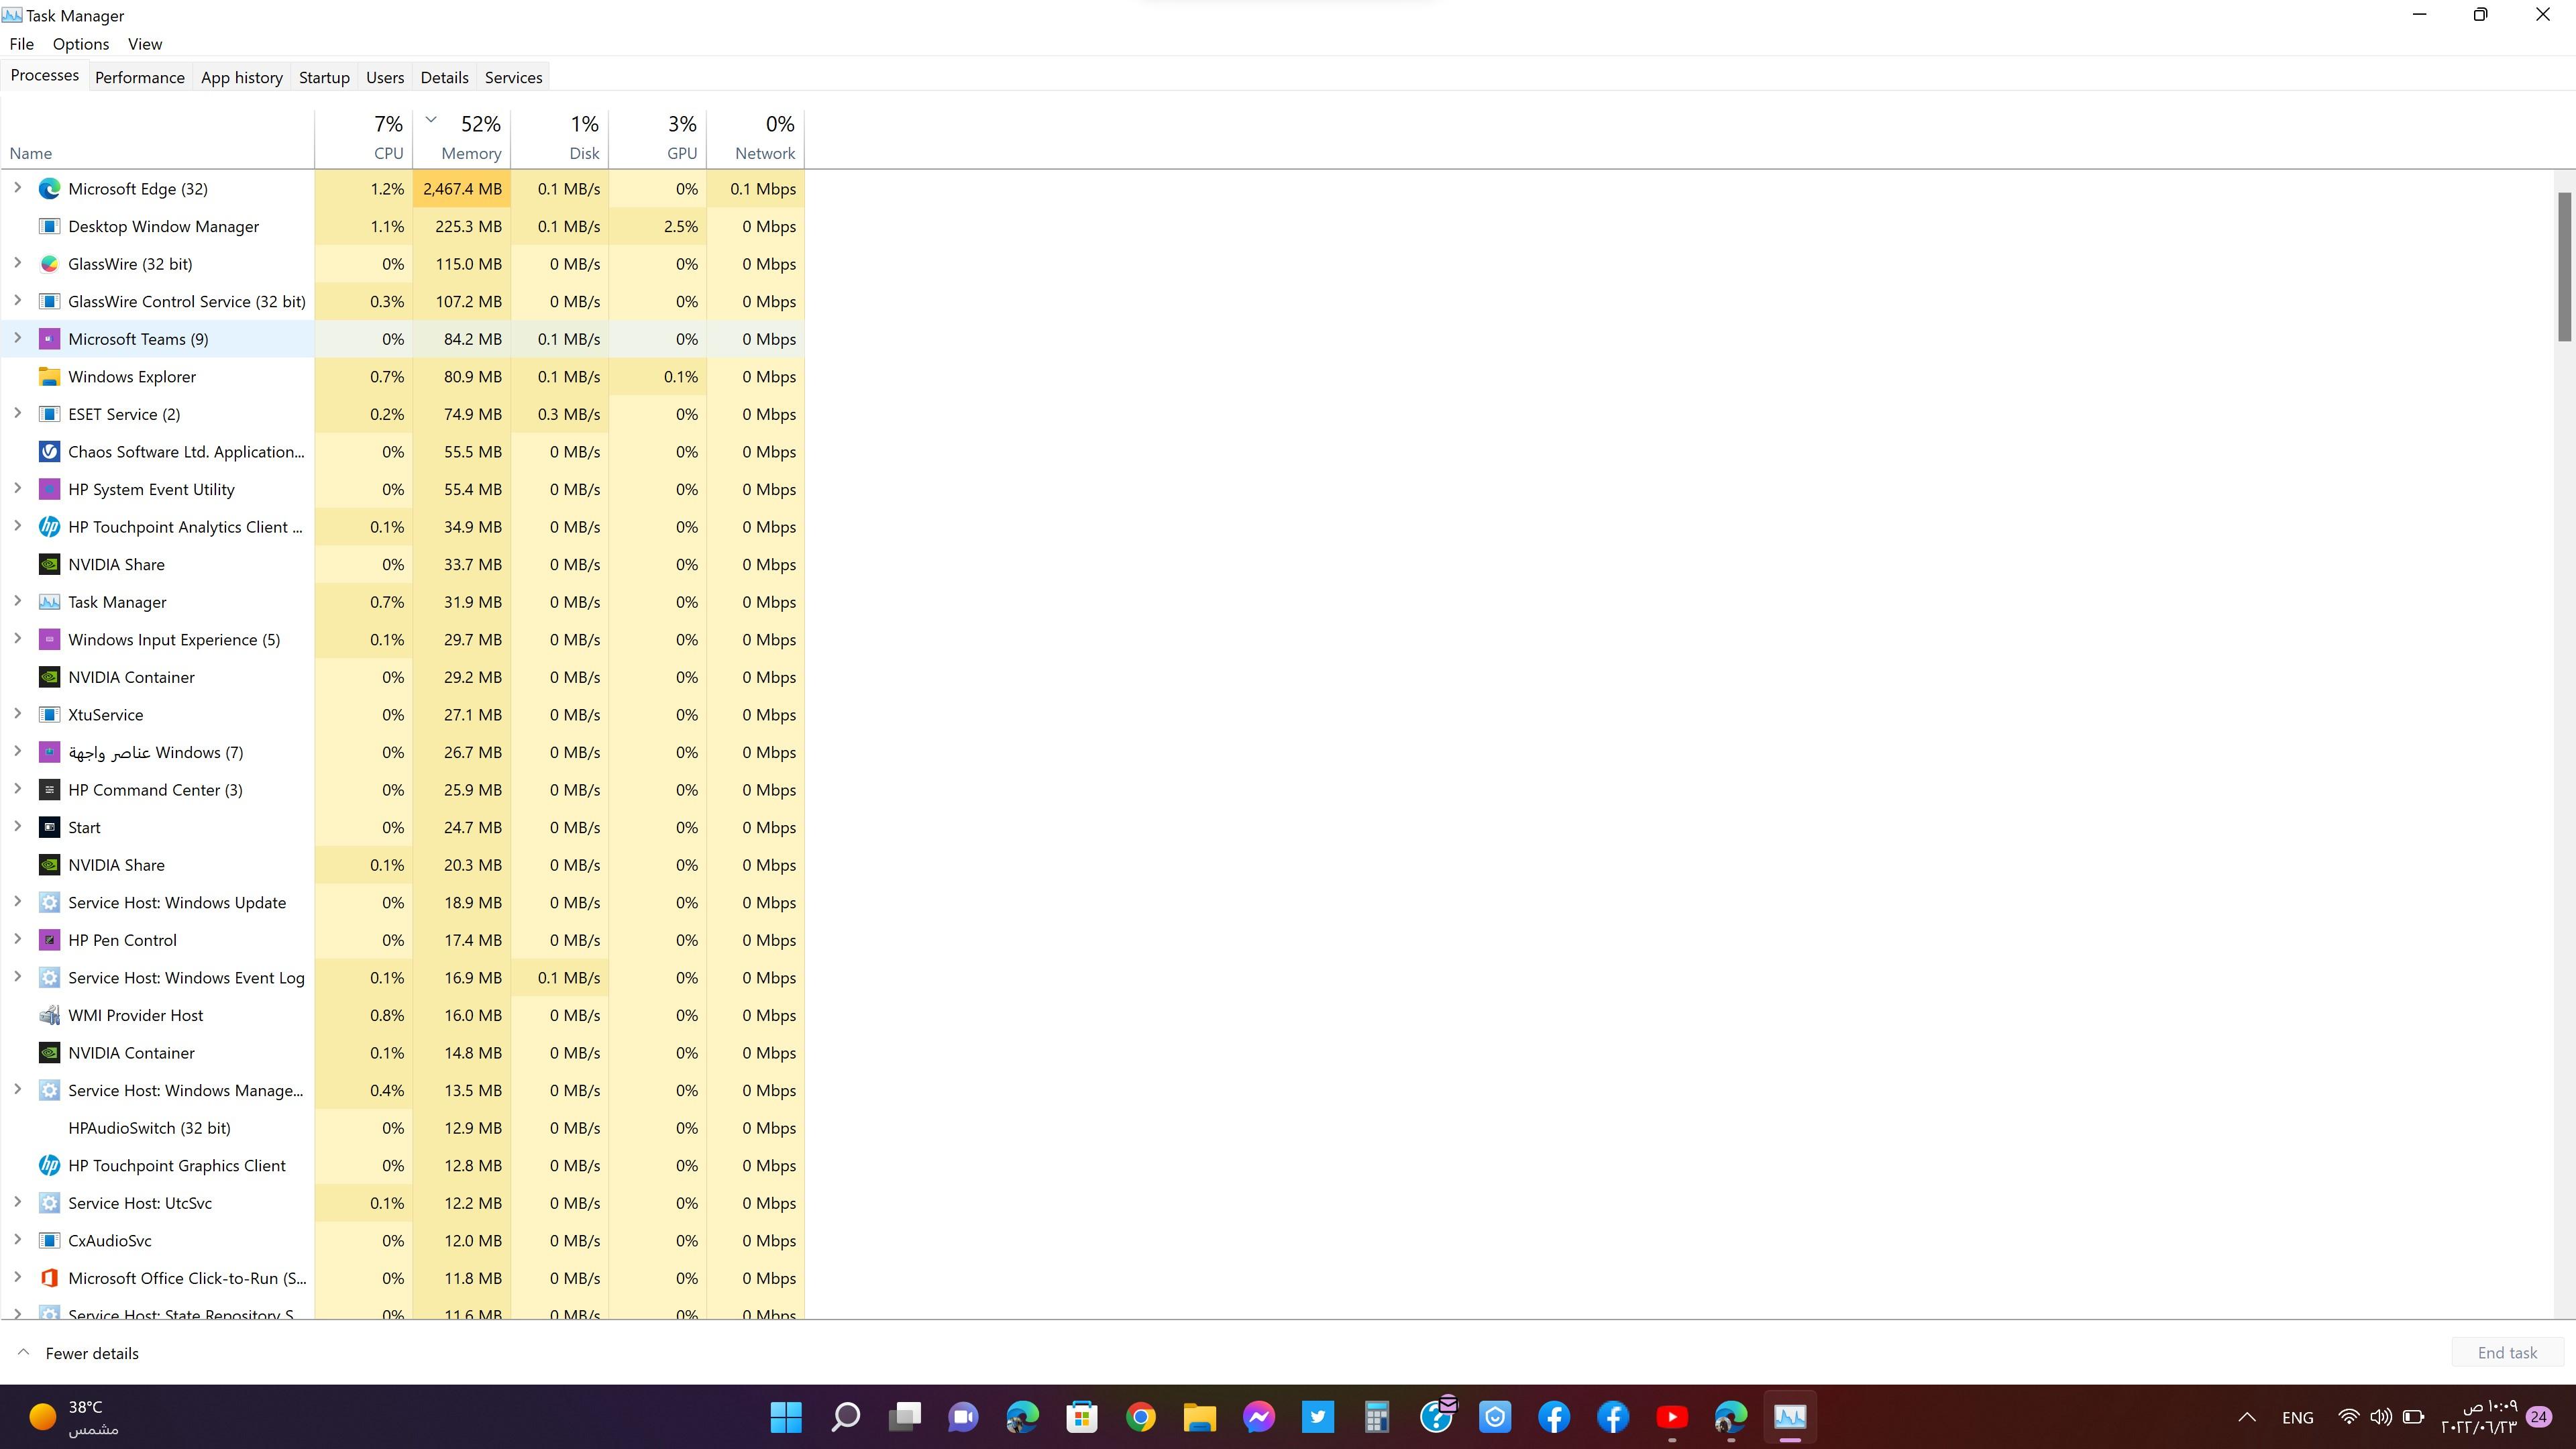The height and width of the screenshot is (1449, 2576).
Task: Open the Windows Start menu on taskbar
Action: (x=786, y=1417)
